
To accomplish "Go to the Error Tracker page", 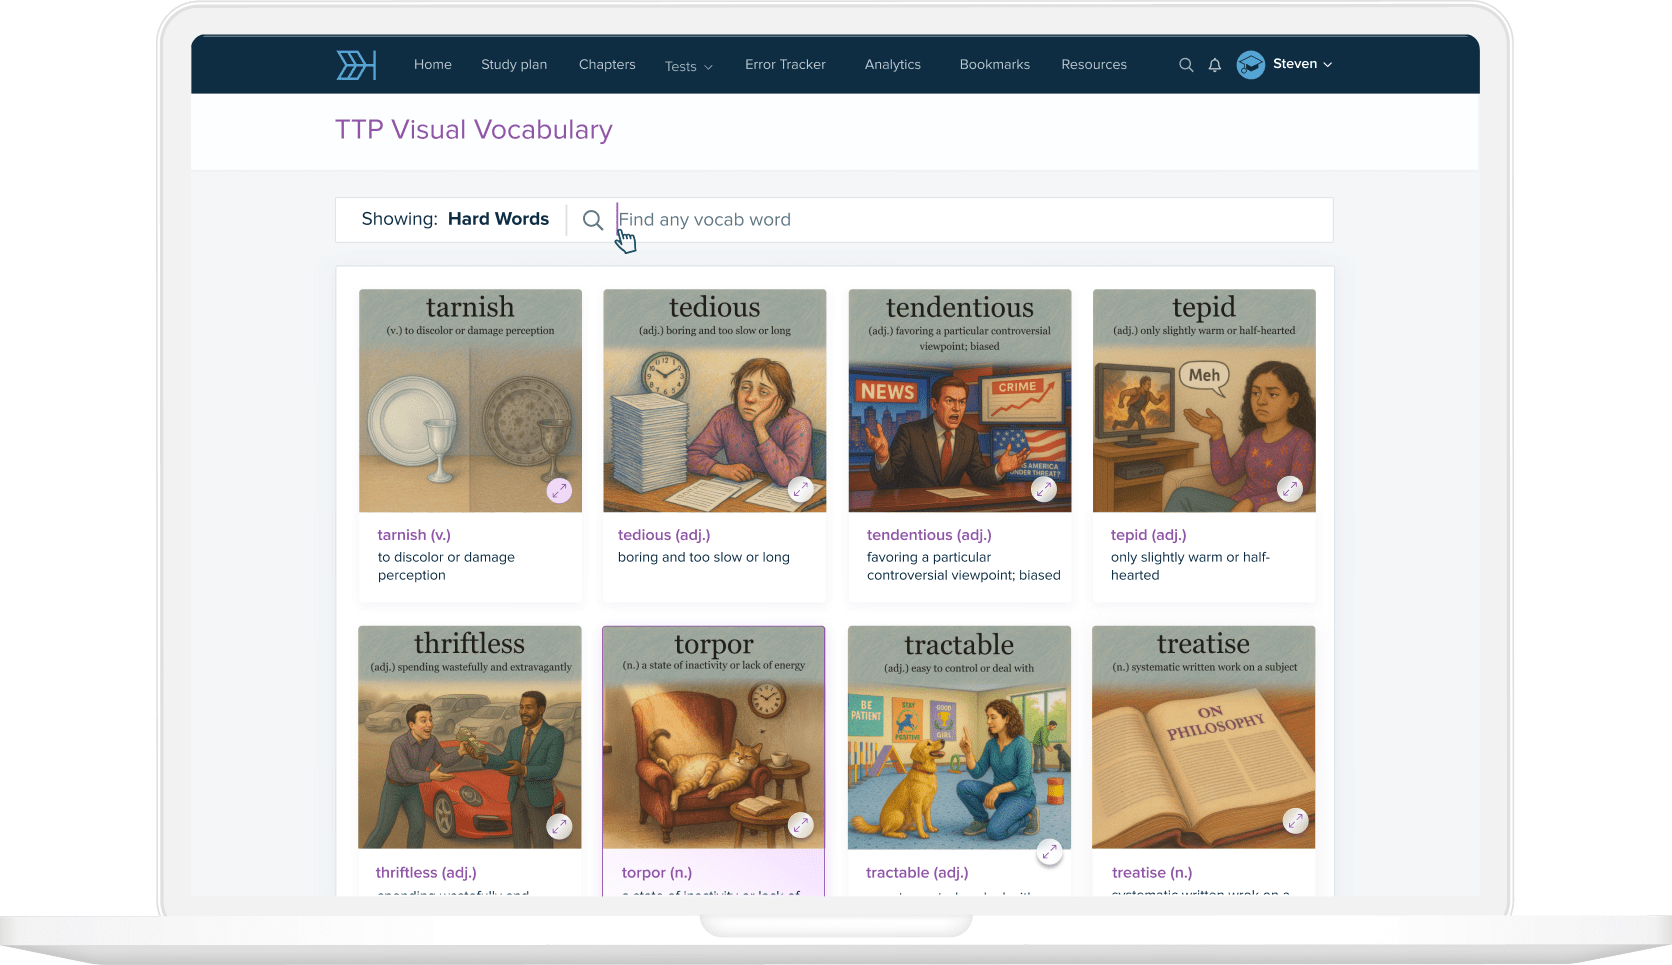I will [x=785, y=65].
